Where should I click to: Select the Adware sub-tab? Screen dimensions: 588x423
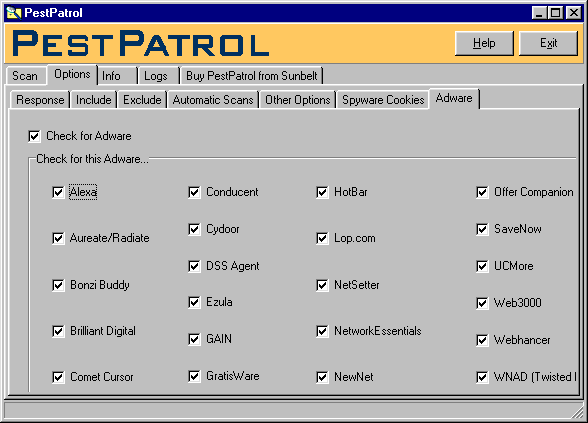point(454,98)
